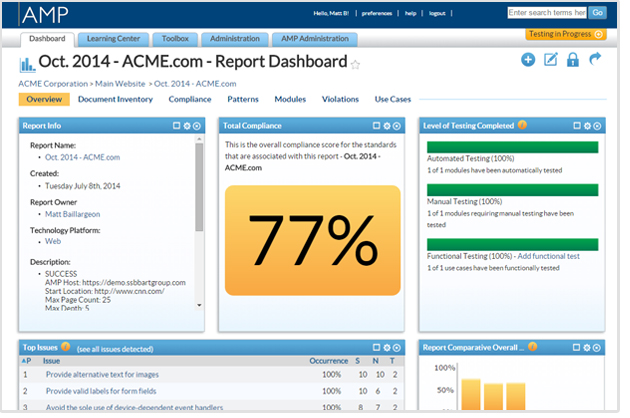
Task: Click the share arrow icon
Action: tap(595, 59)
